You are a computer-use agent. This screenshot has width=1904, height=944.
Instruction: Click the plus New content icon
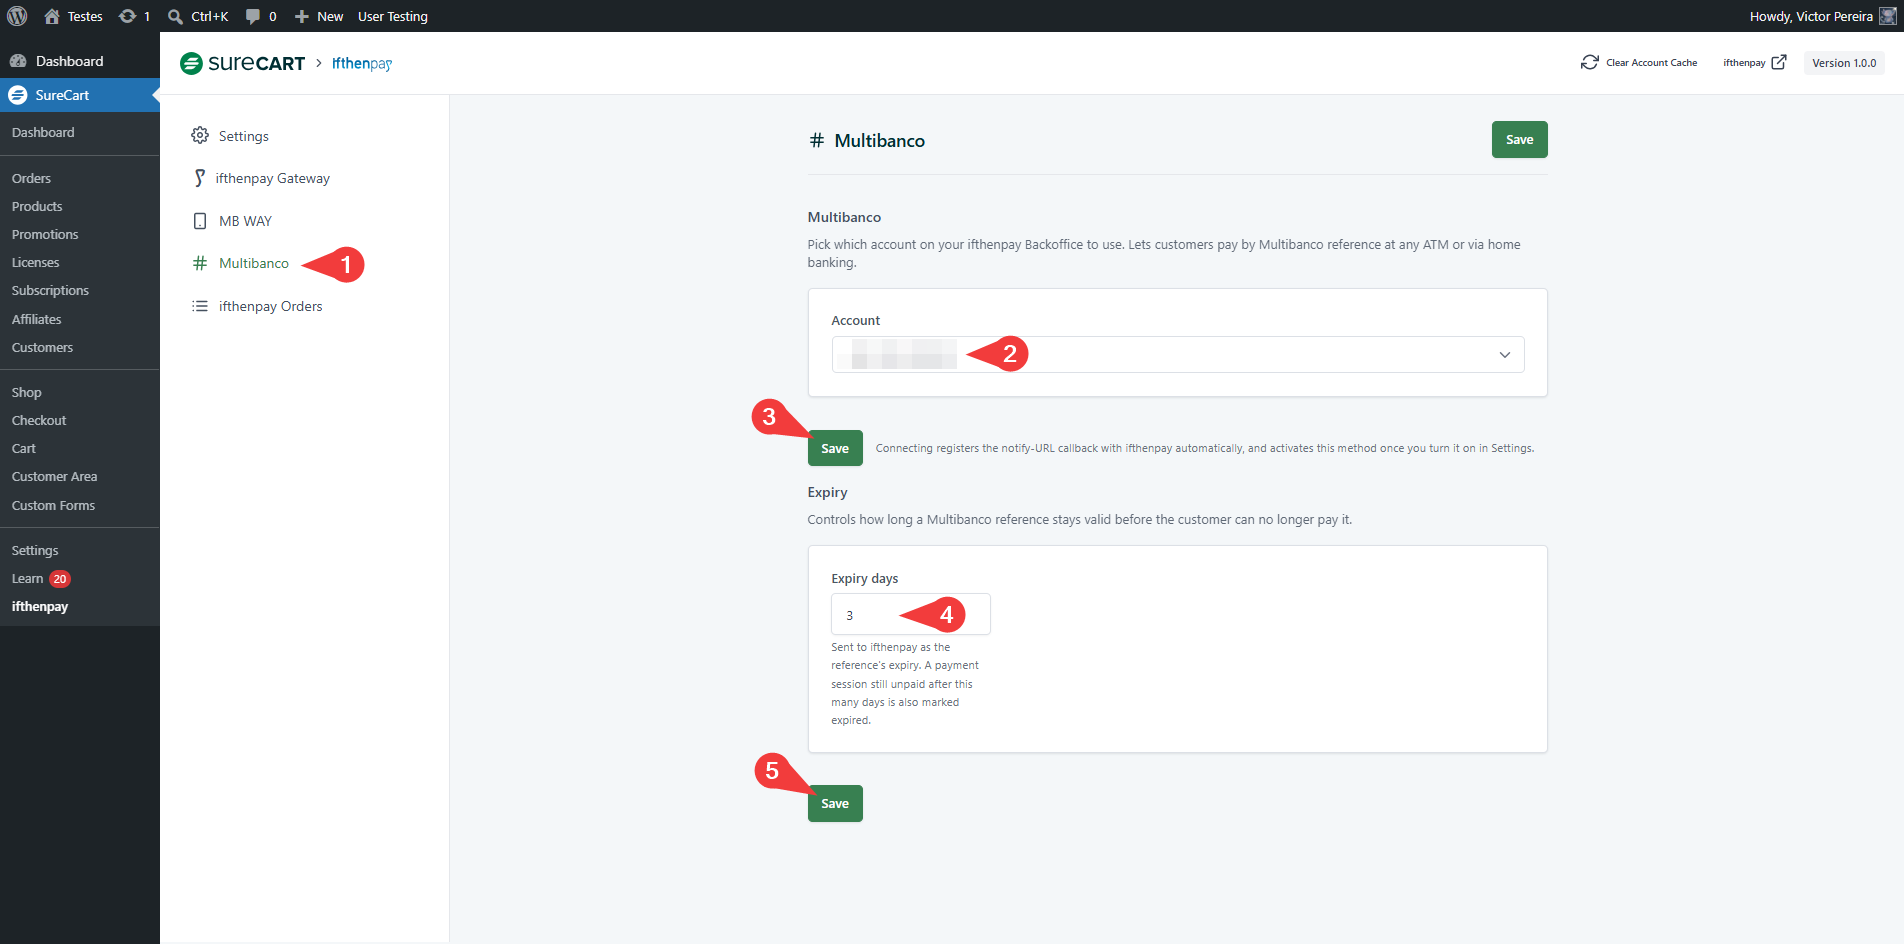(x=301, y=16)
